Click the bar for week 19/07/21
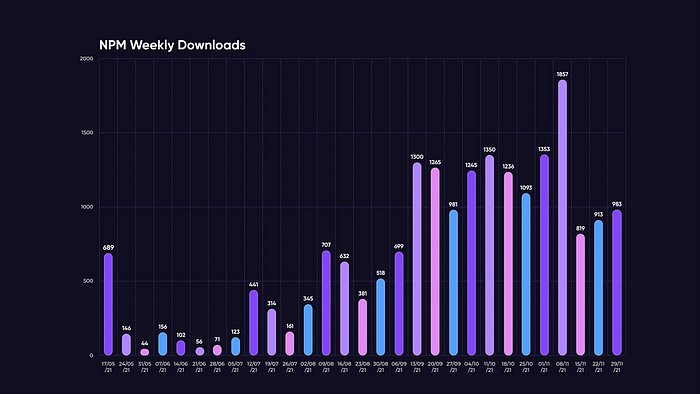This screenshot has width=700, height=394. click(271, 332)
